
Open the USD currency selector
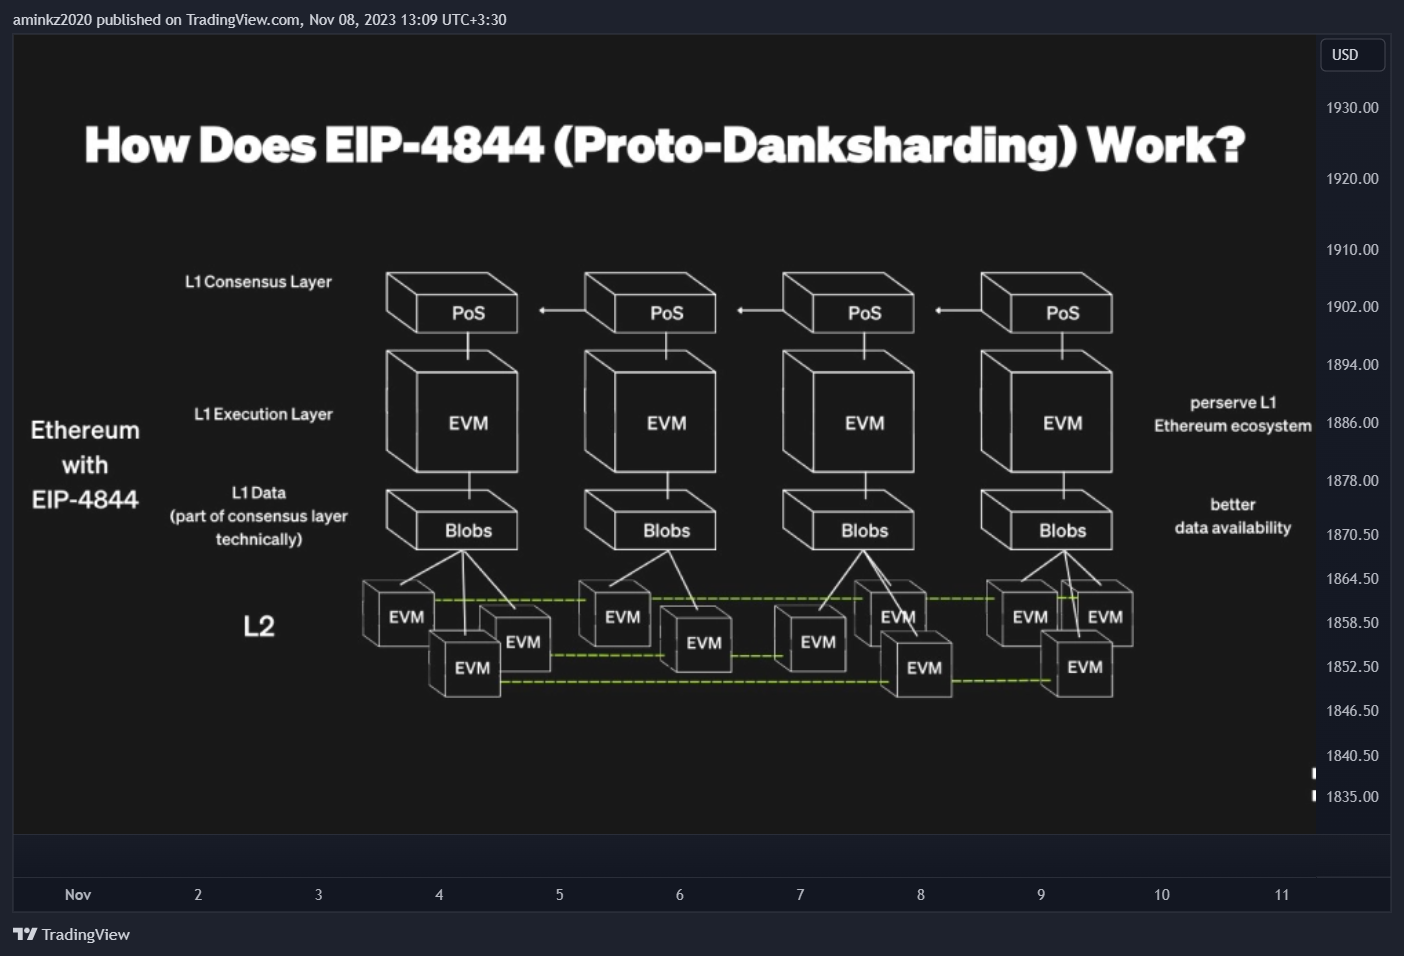pos(1352,55)
